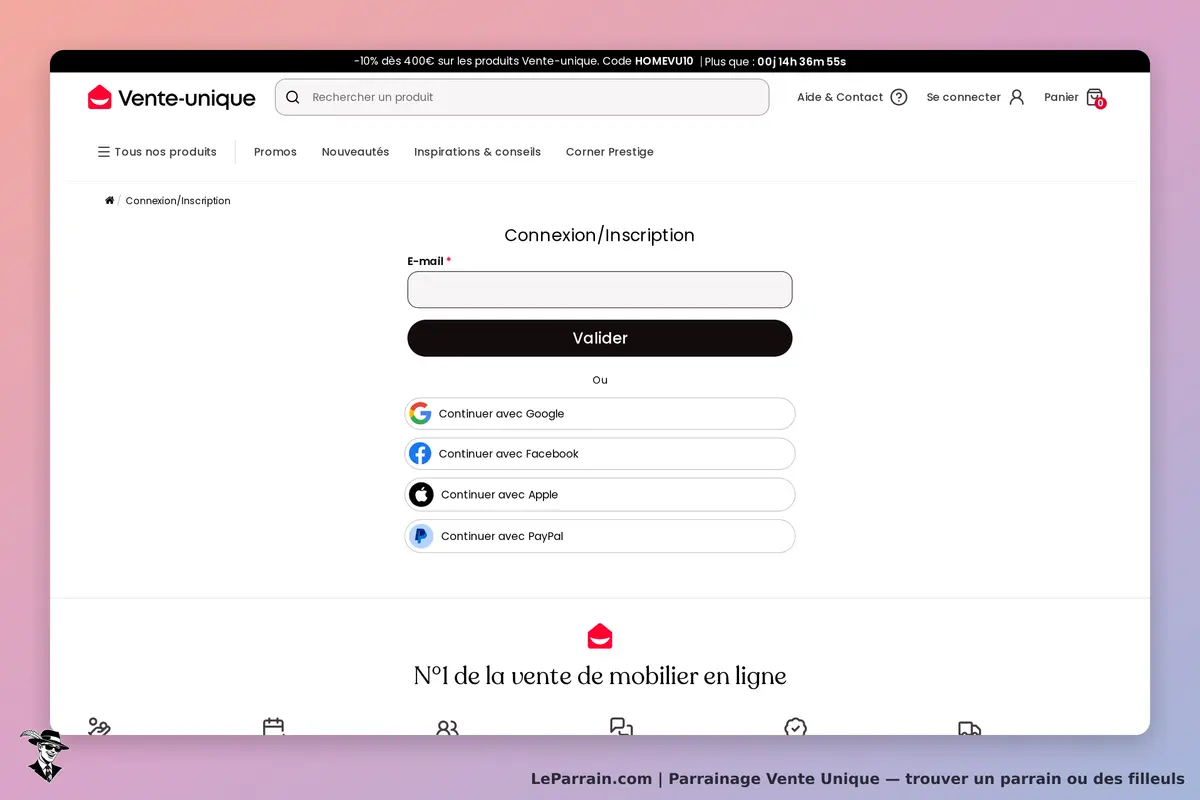Click the Connexion/Inscription heading
This screenshot has height=800, width=1200.
(600, 235)
